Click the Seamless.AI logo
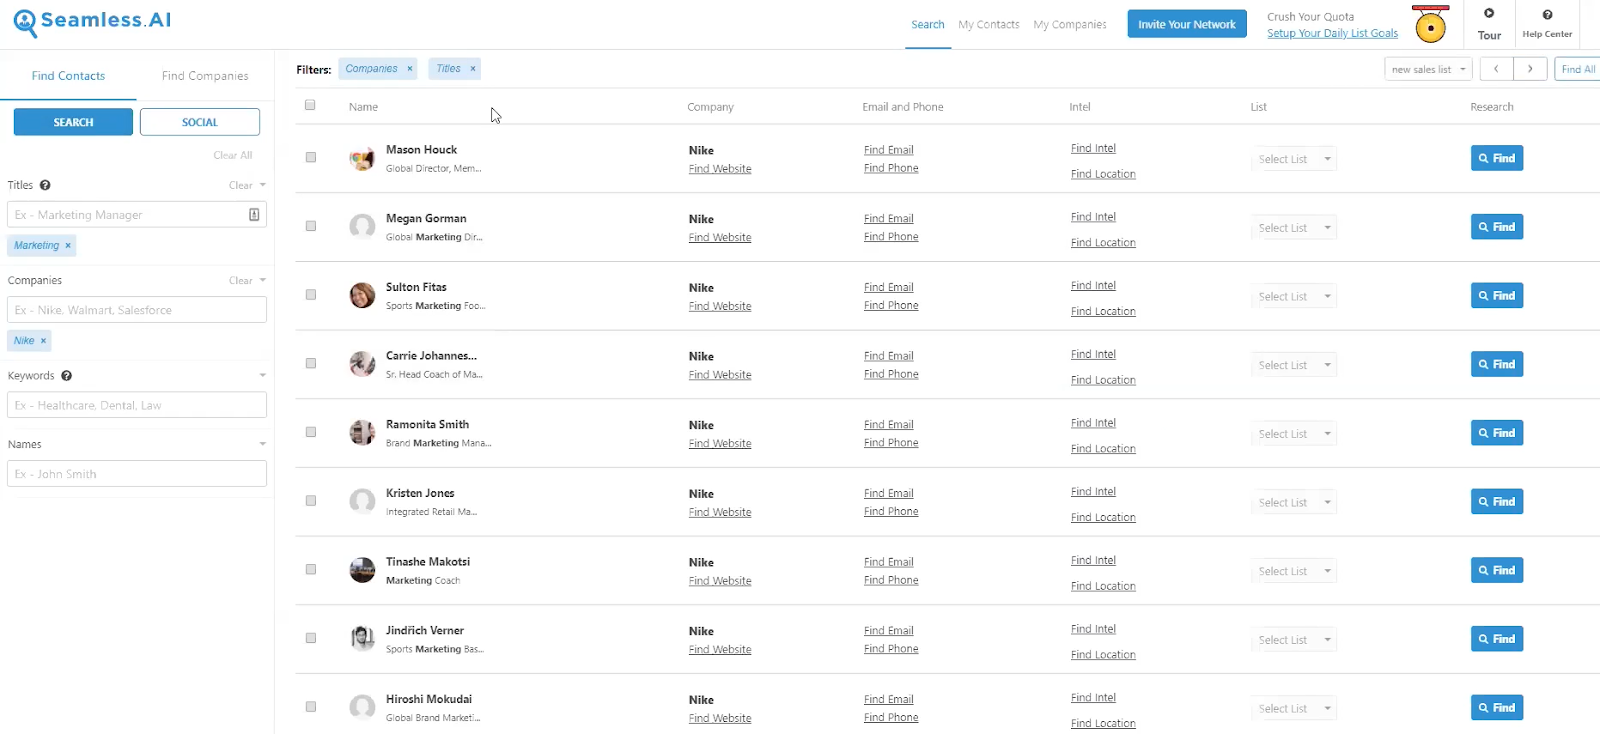Image resolution: width=1600 pixels, height=734 pixels. click(92, 22)
